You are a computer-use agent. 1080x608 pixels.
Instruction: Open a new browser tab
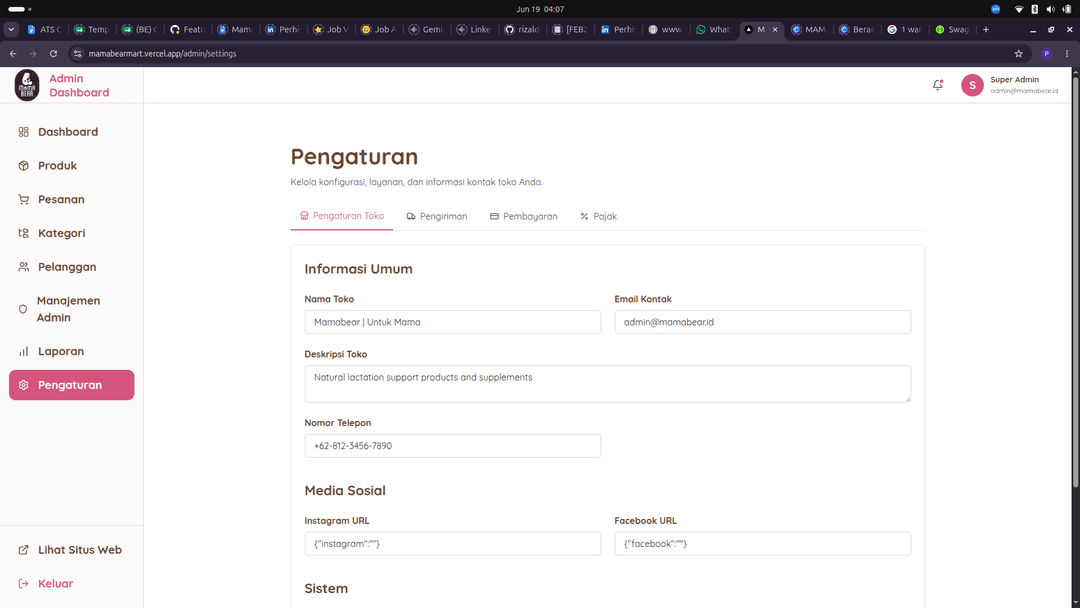(x=986, y=30)
